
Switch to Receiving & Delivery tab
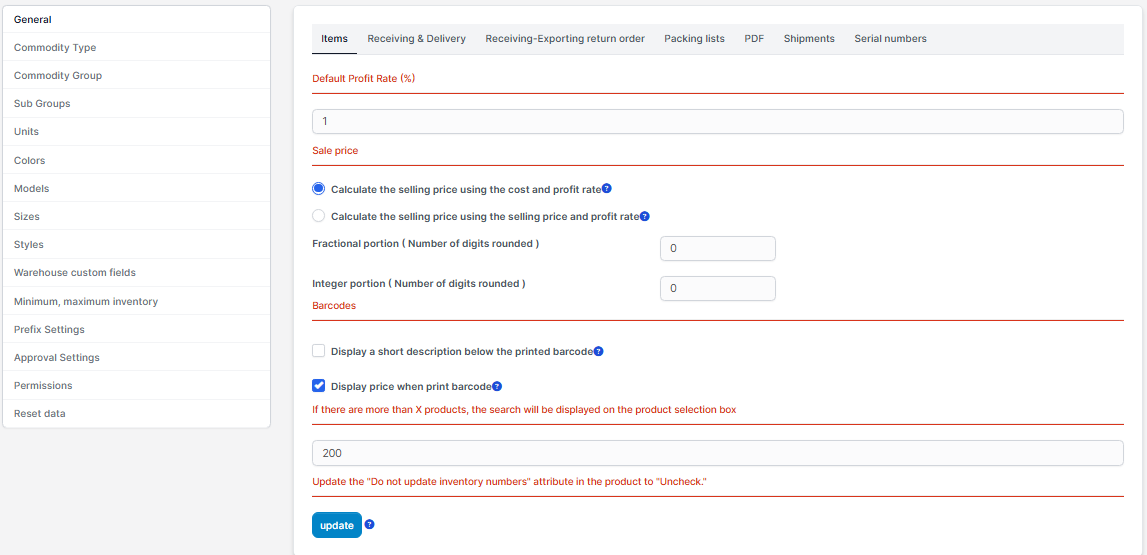(416, 39)
